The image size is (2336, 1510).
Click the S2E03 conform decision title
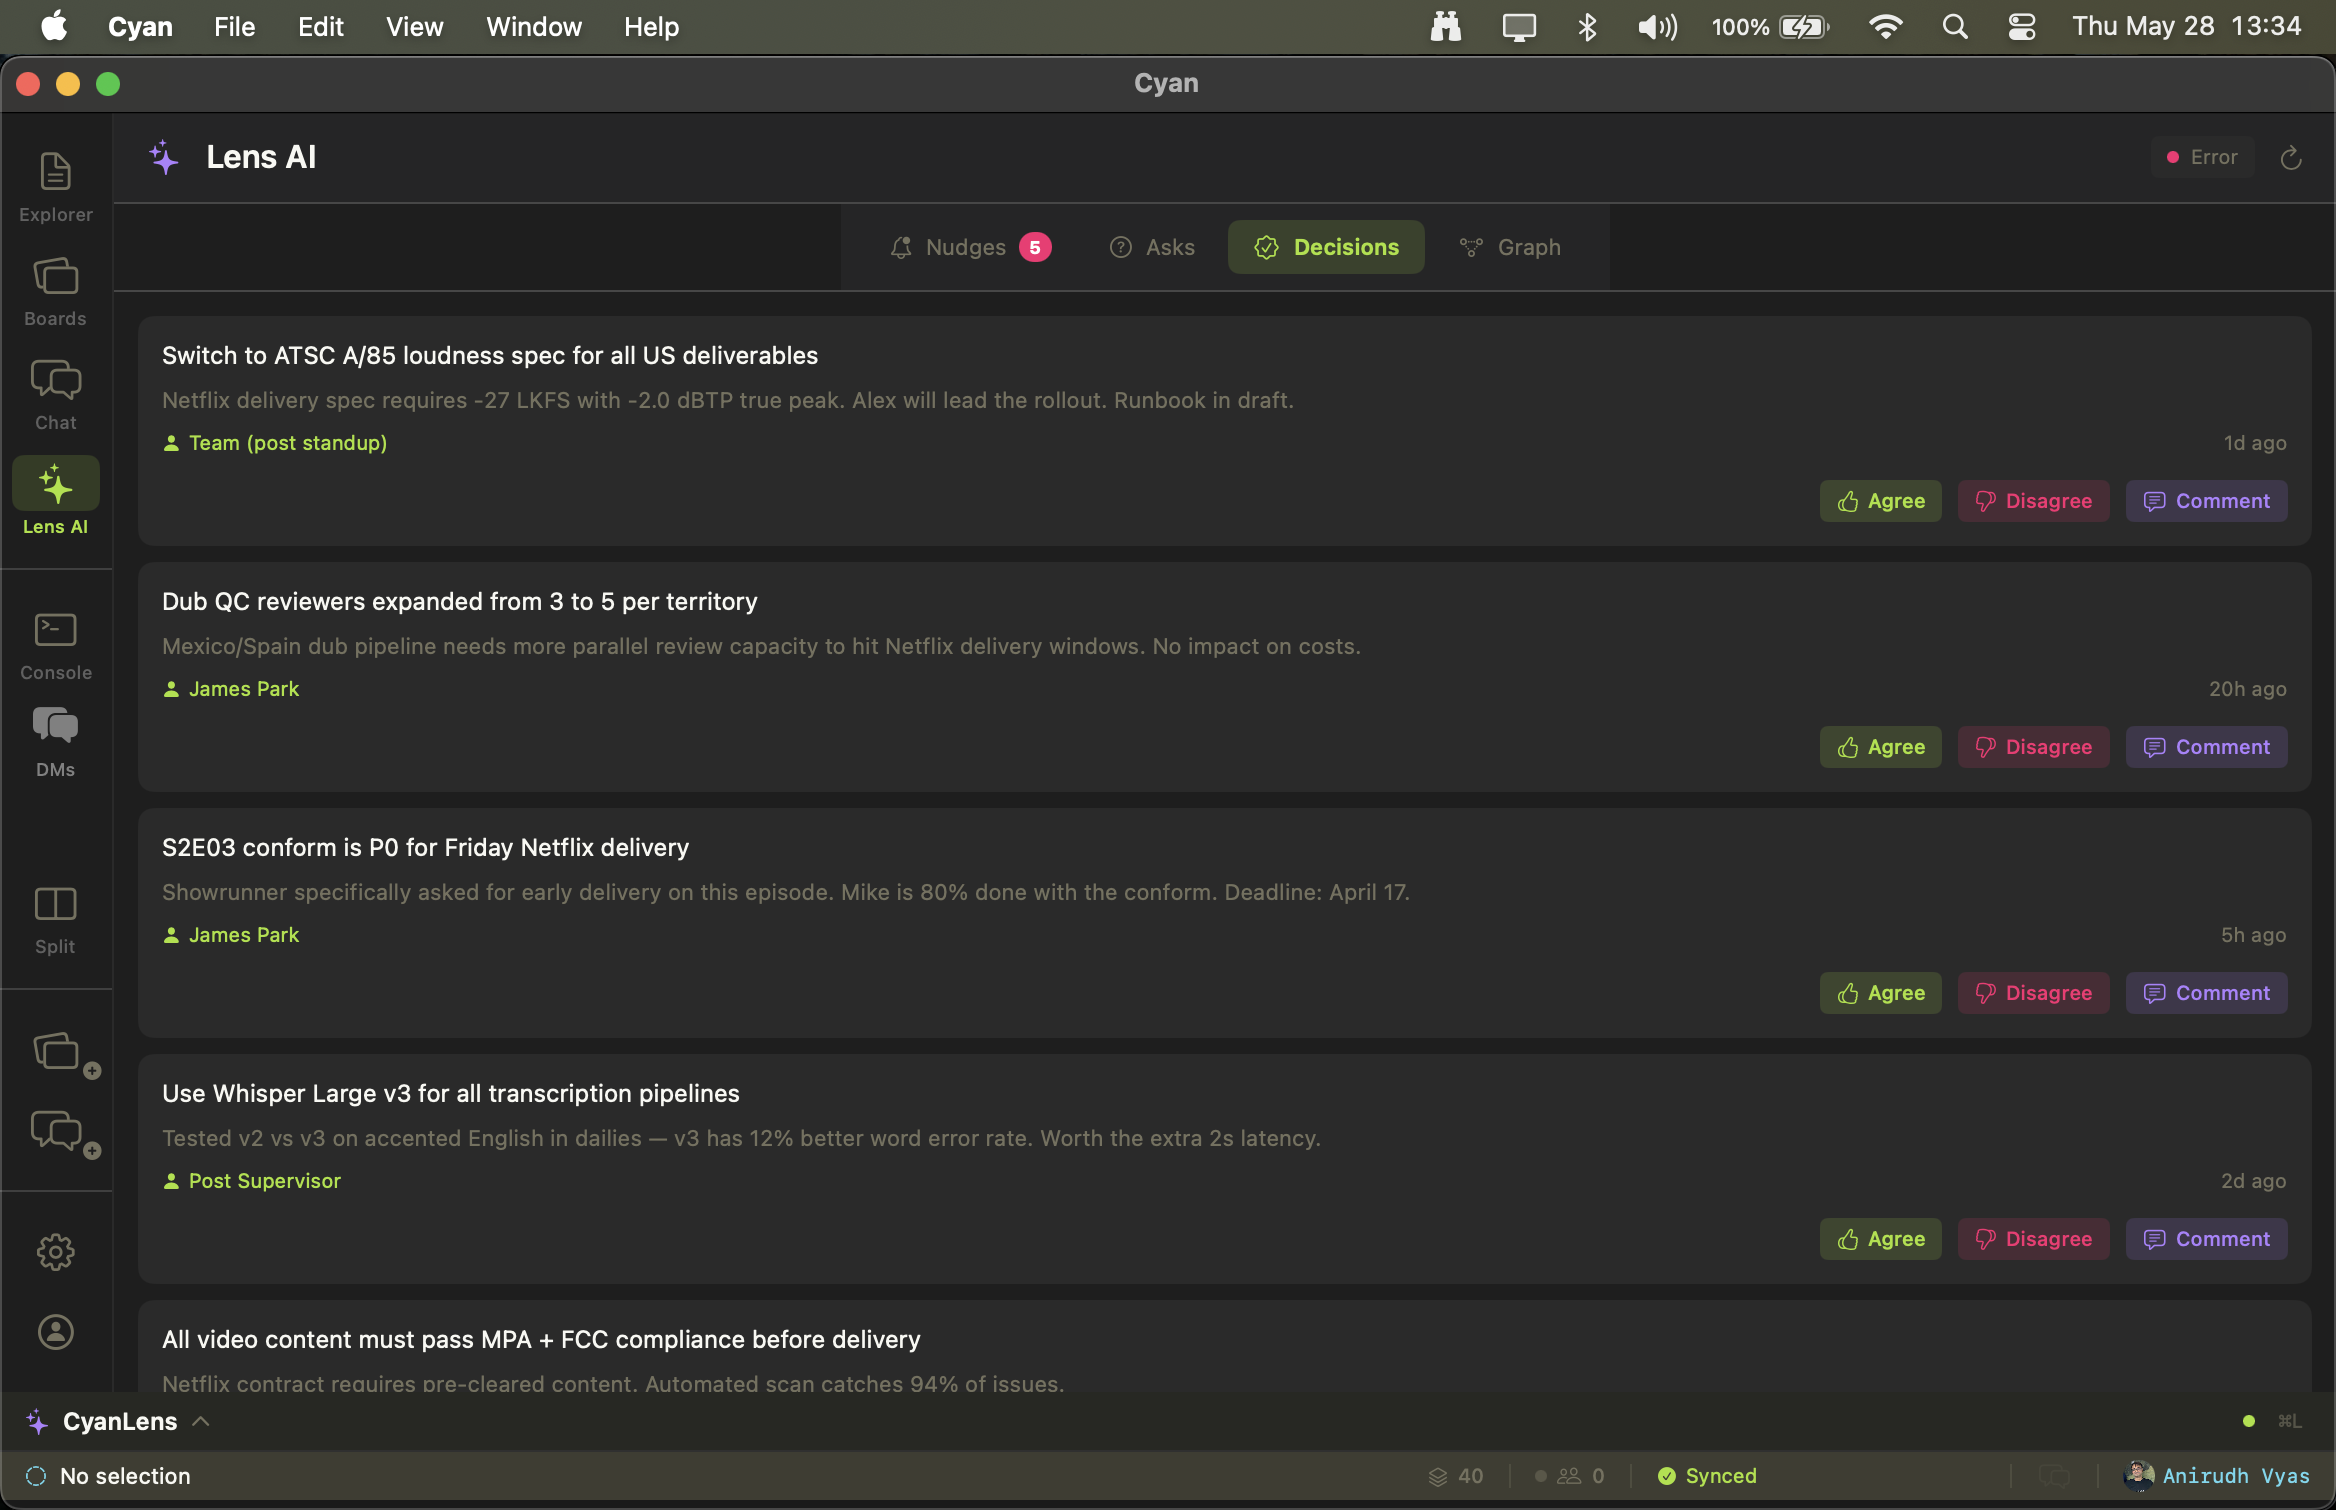tap(426, 848)
